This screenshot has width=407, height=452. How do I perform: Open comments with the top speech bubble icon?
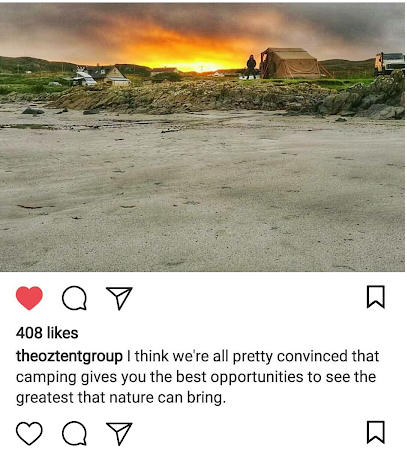pos(74,298)
